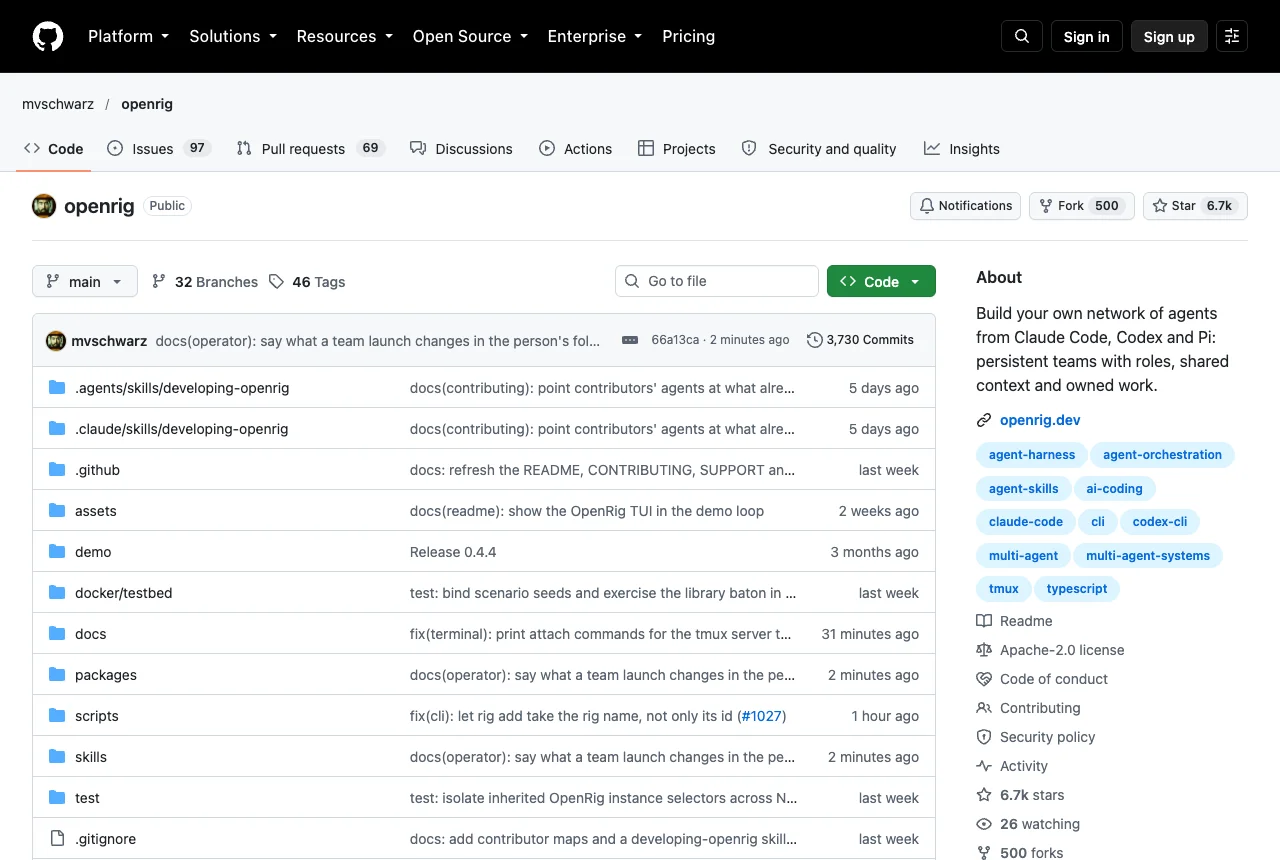This screenshot has width=1280, height=860.
Task: Open the Notifications button
Action: (x=965, y=206)
